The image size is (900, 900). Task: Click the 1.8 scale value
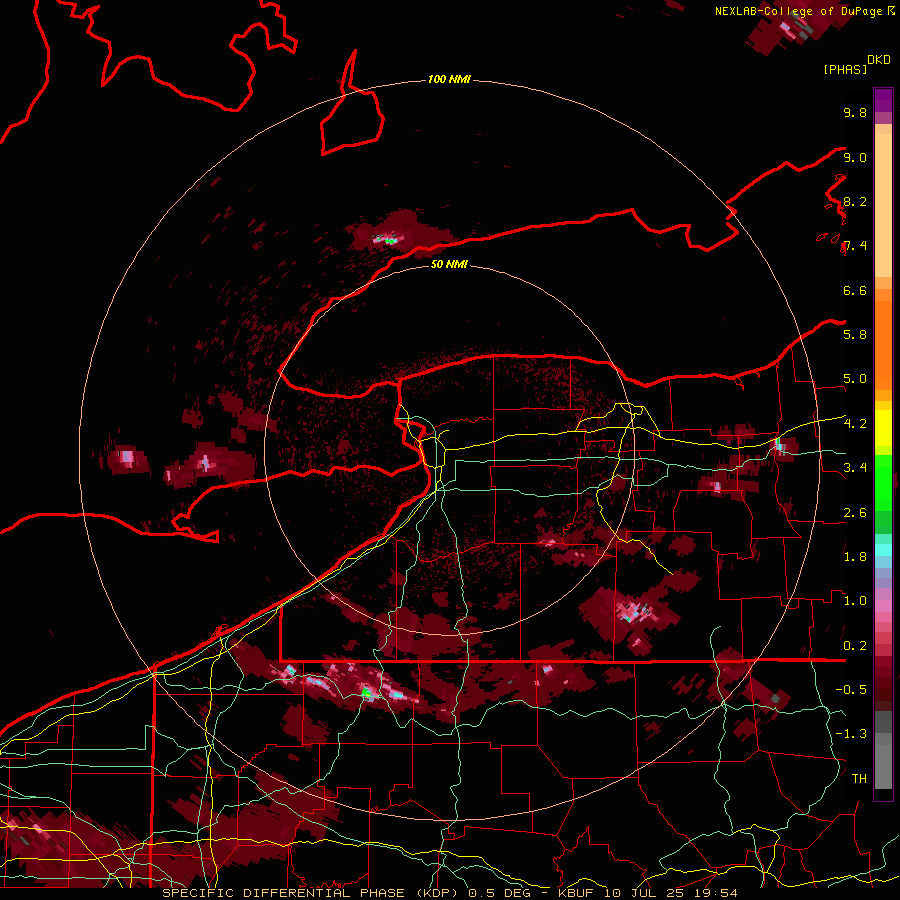click(855, 557)
